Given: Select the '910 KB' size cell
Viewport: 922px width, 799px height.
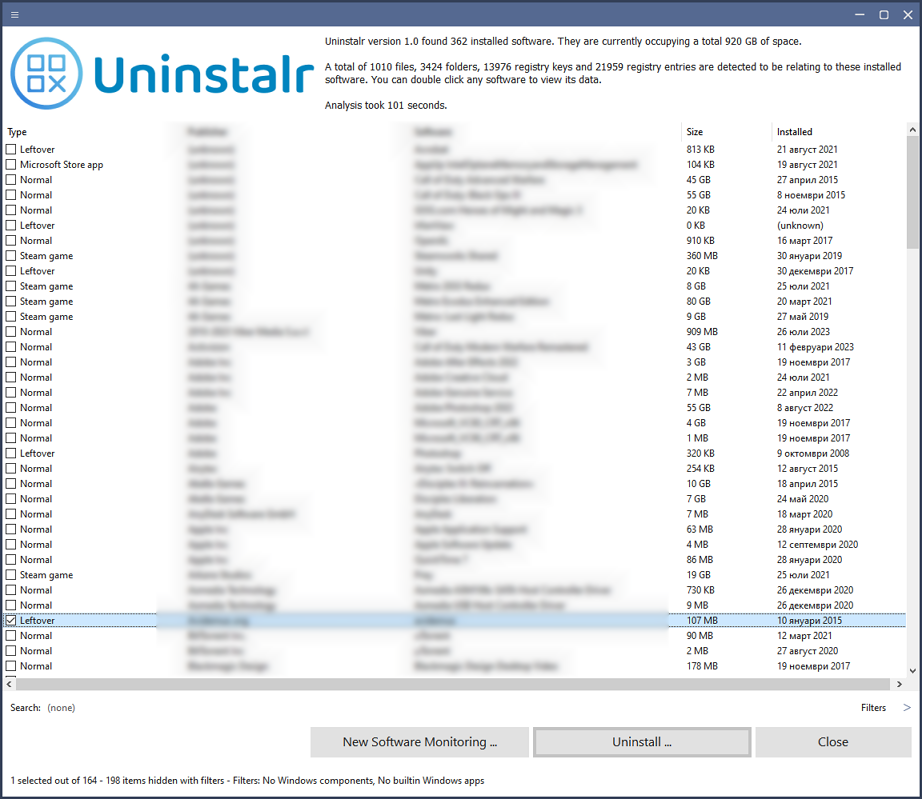Looking at the screenshot, I should pos(700,240).
